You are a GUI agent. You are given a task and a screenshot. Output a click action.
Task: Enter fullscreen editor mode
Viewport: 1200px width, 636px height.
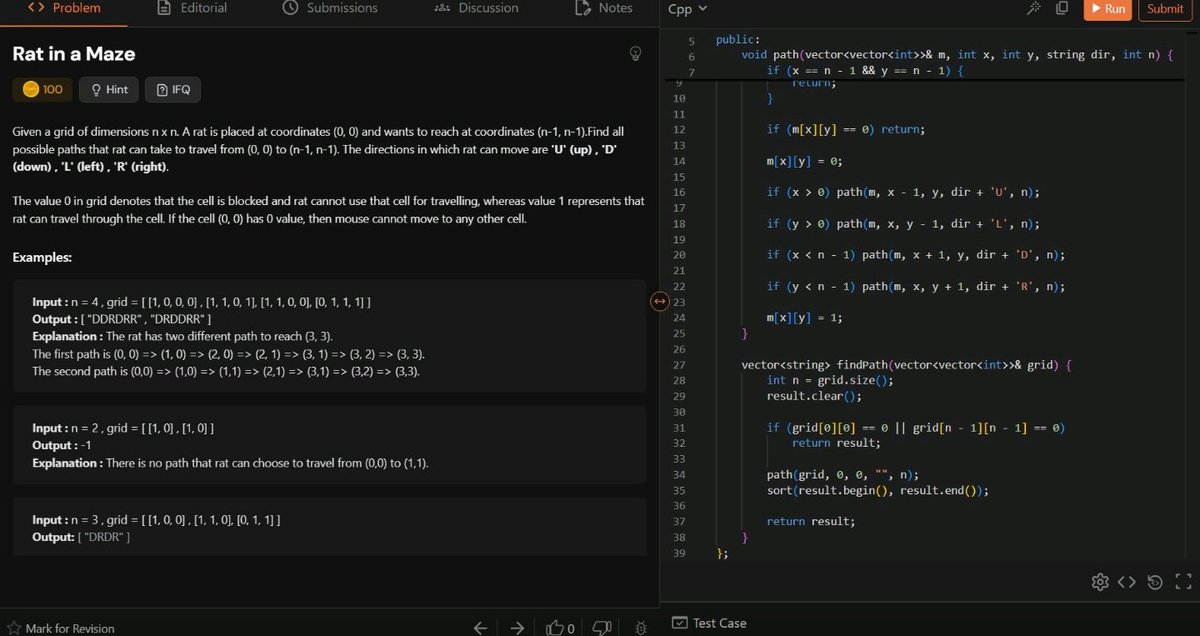click(1182, 581)
